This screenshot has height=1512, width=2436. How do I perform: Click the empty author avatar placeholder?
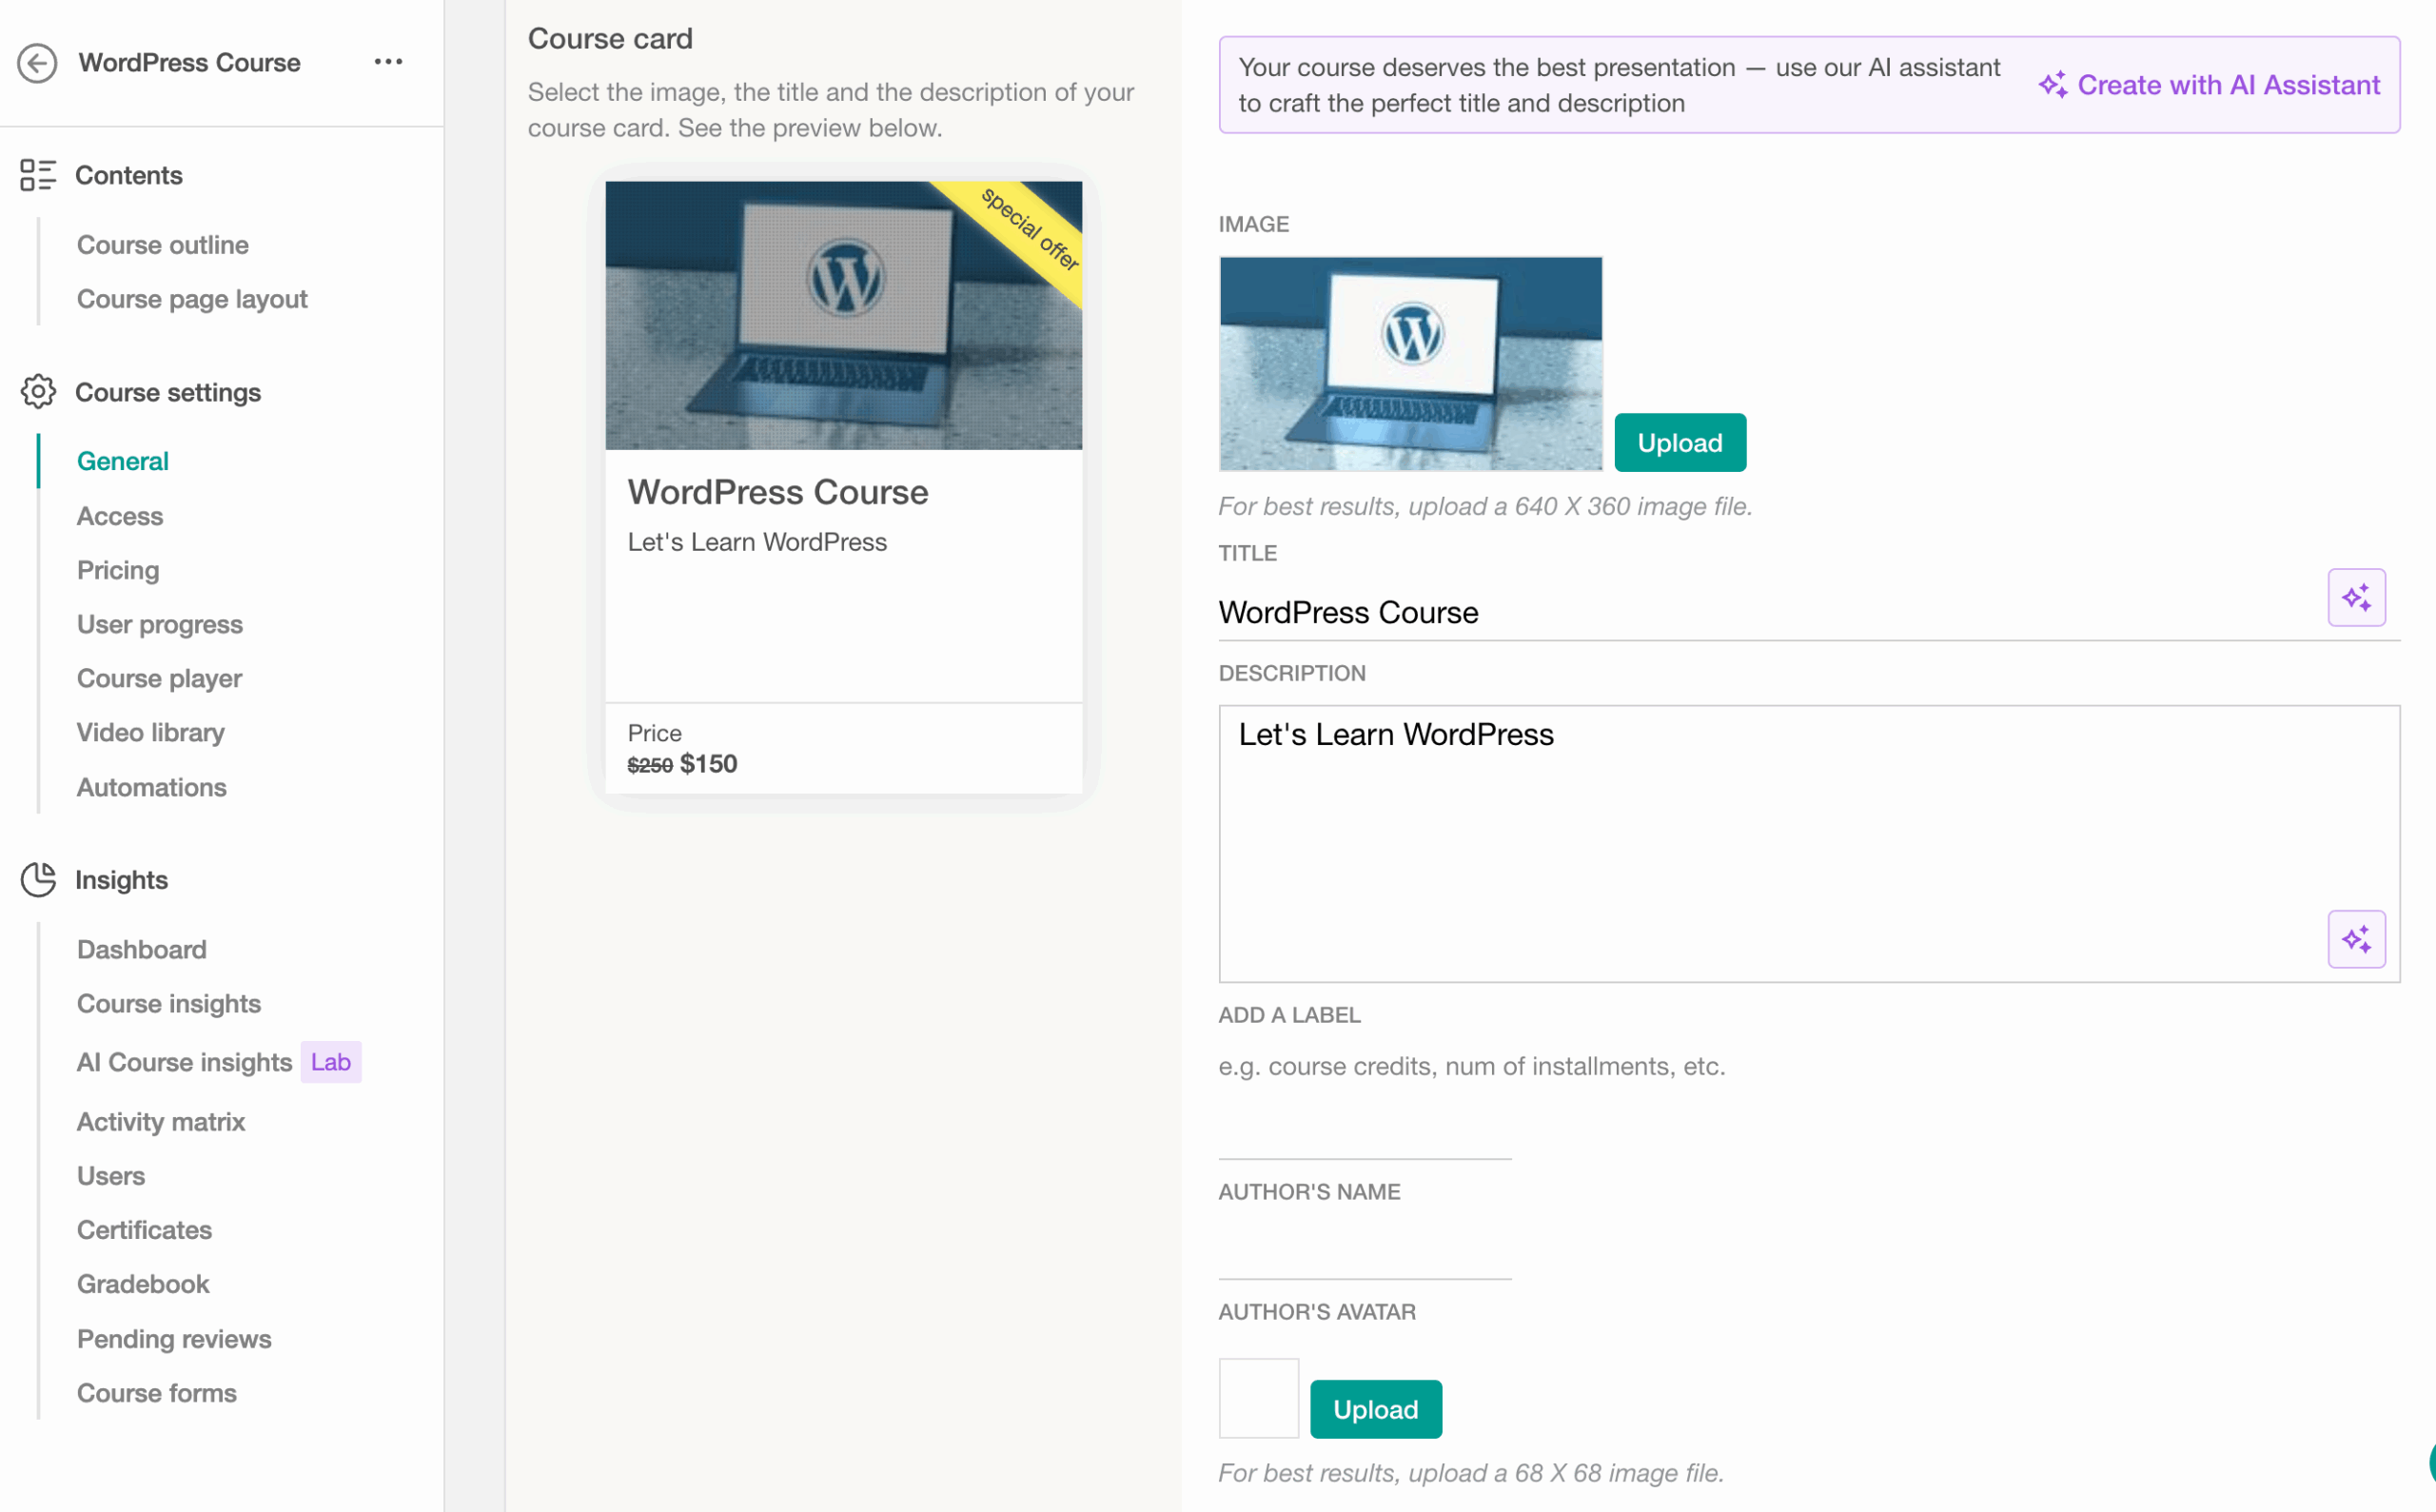pos(1258,1398)
